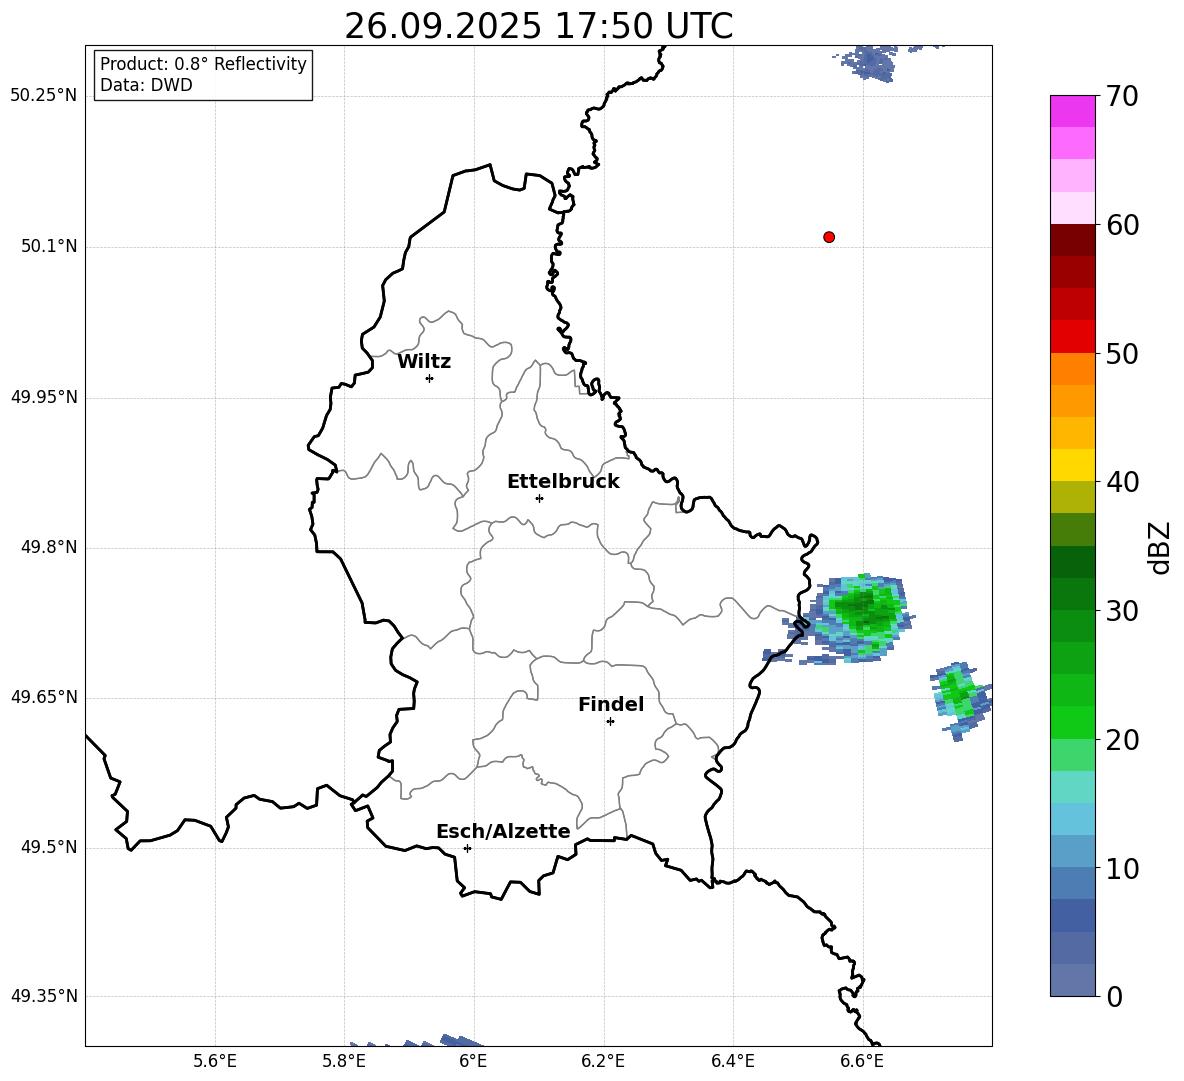This screenshot has height=1081, width=1184.
Task: Click the colorbar tick label 30
Action: point(1121,611)
